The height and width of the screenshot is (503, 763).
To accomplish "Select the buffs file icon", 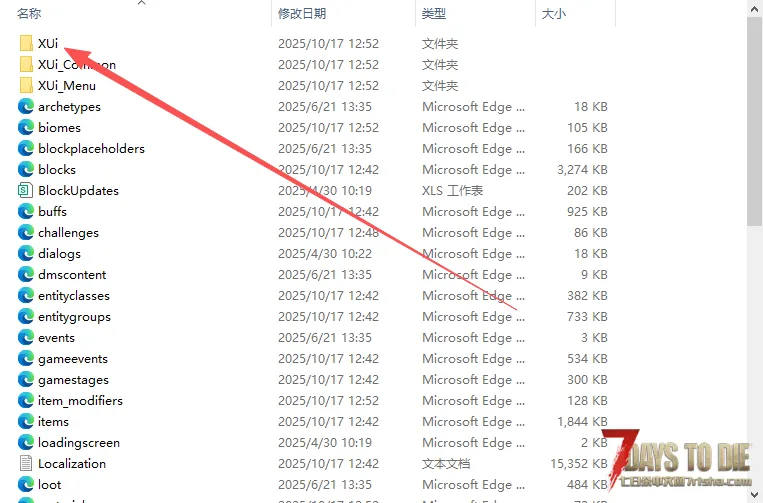I will point(26,212).
